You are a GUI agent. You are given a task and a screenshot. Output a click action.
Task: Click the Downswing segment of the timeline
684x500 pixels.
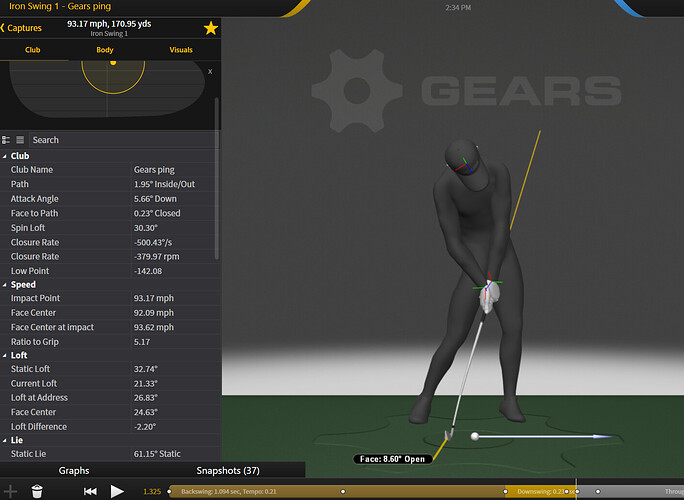point(540,491)
